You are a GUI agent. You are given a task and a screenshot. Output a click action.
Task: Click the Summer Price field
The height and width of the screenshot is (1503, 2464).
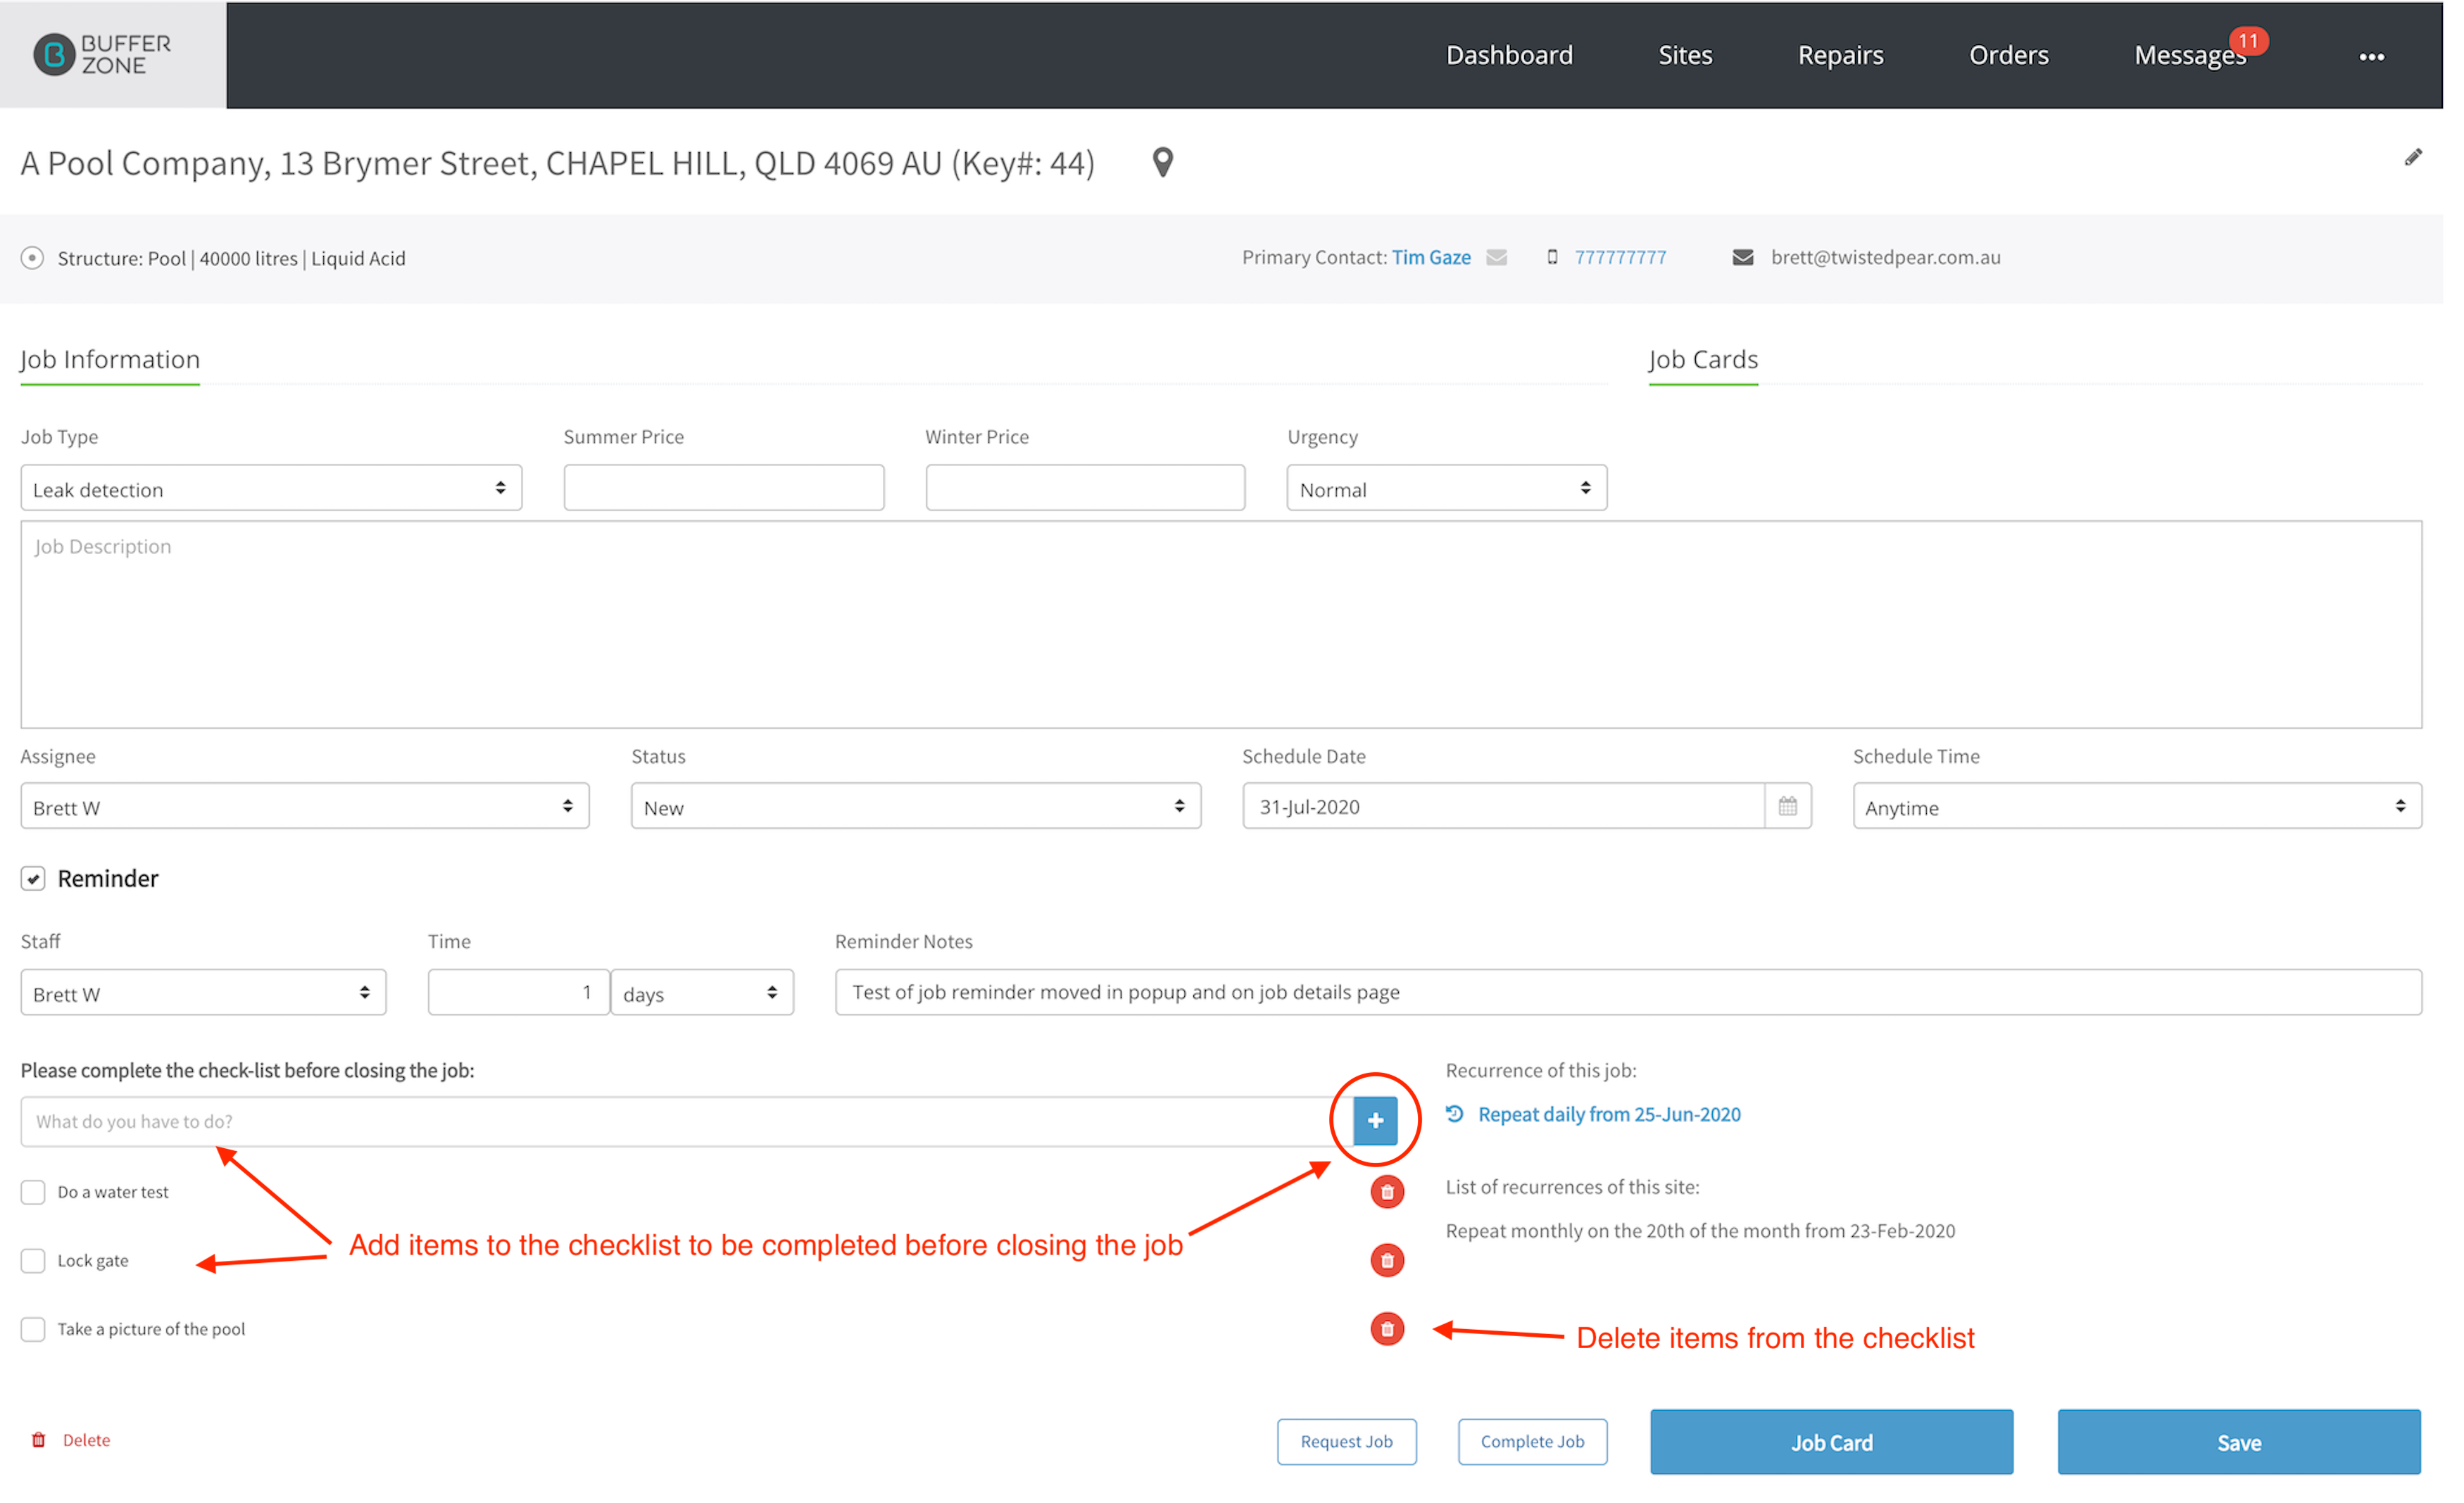click(x=723, y=488)
